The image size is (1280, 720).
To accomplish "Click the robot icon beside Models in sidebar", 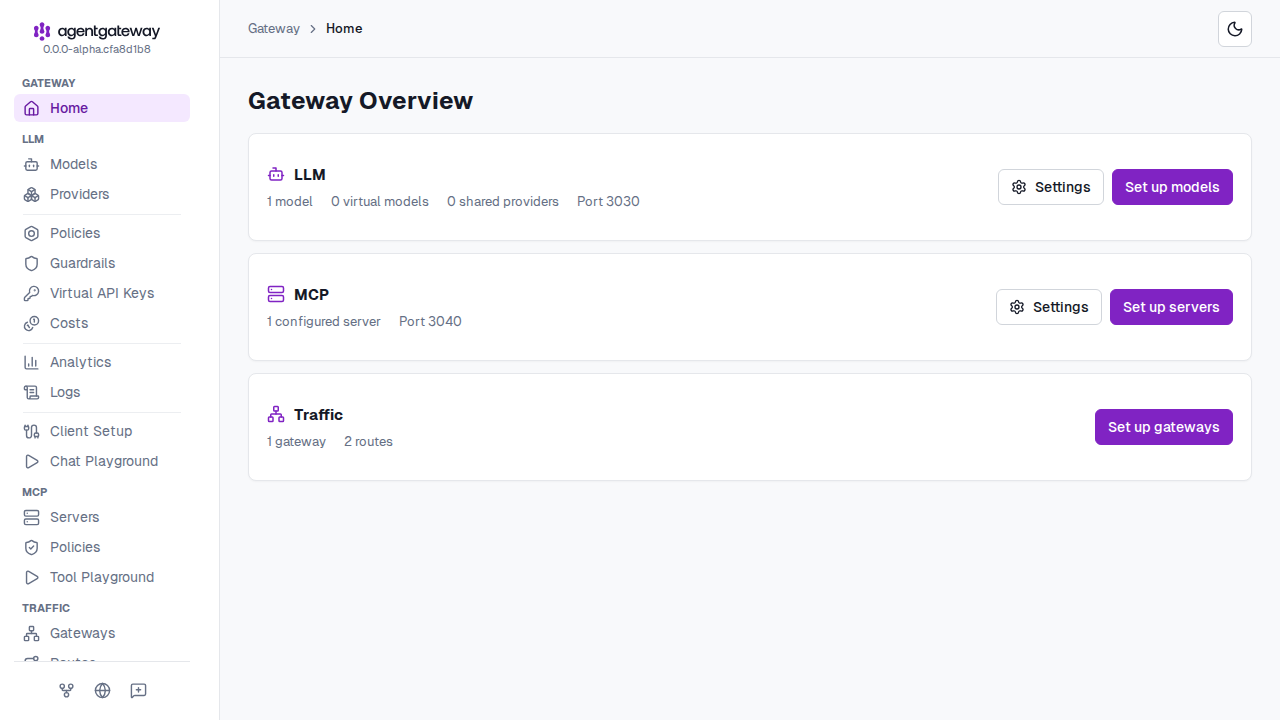I will [32, 164].
